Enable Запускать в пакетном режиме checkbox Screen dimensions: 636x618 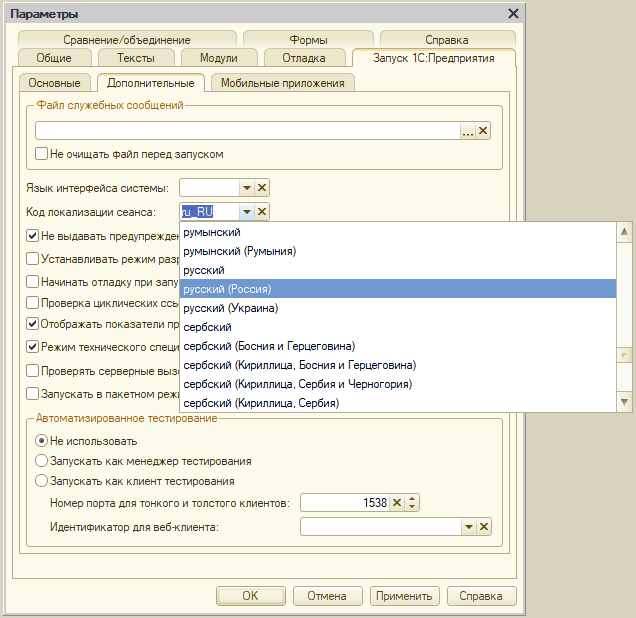[x=32, y=394]
